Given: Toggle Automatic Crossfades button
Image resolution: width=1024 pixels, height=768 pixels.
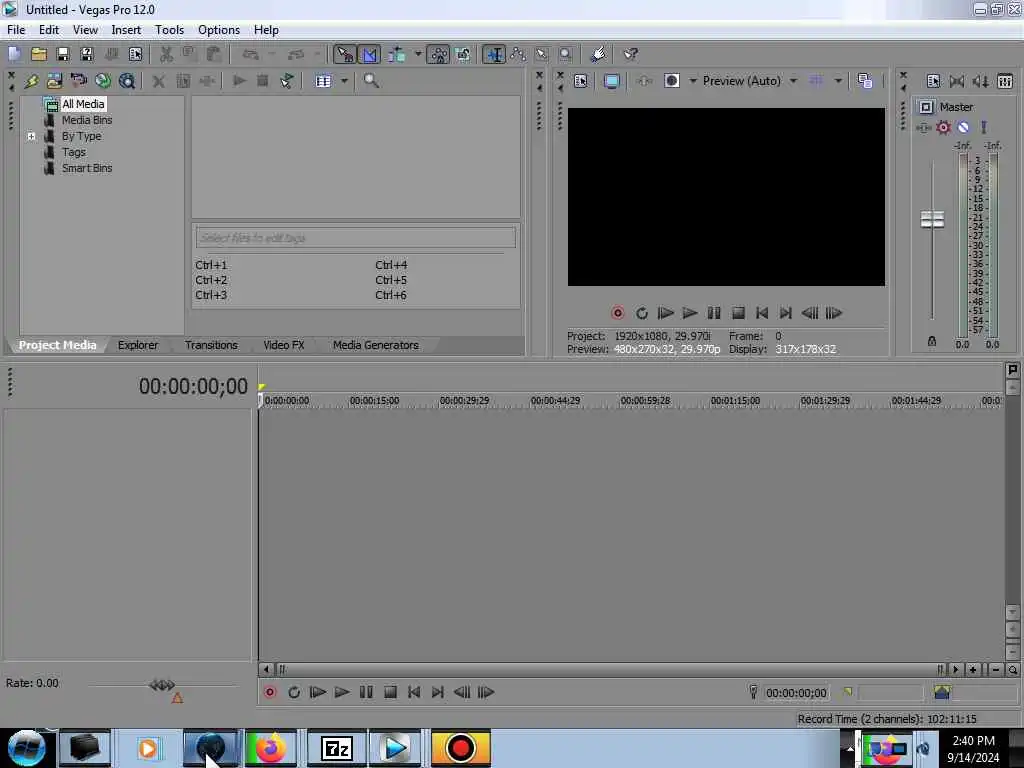Looking at the screenshot, I should click(x=369, y=54).
